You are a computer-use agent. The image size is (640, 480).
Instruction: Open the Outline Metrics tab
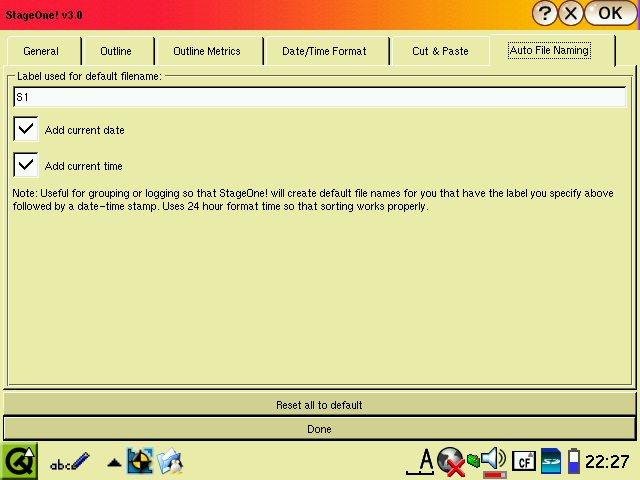coord(208,51)
